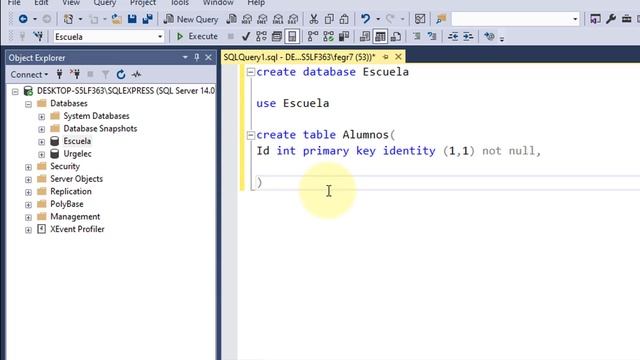
Task: Collapse the create database code block
Action: [251, 72]
